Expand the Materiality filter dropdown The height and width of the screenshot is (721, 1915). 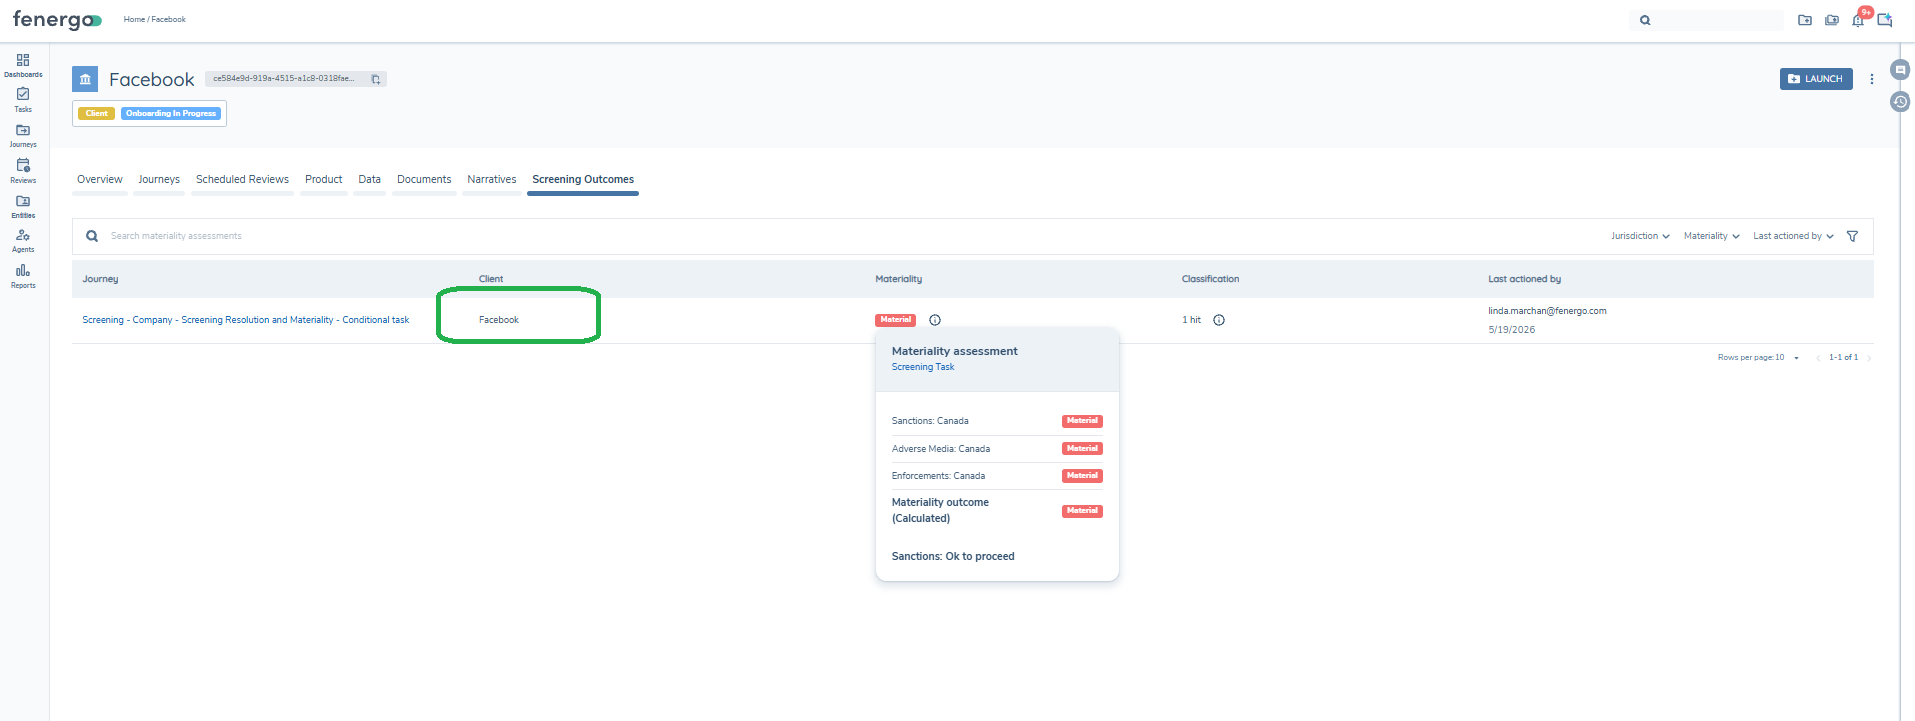tap(1711, 236)
